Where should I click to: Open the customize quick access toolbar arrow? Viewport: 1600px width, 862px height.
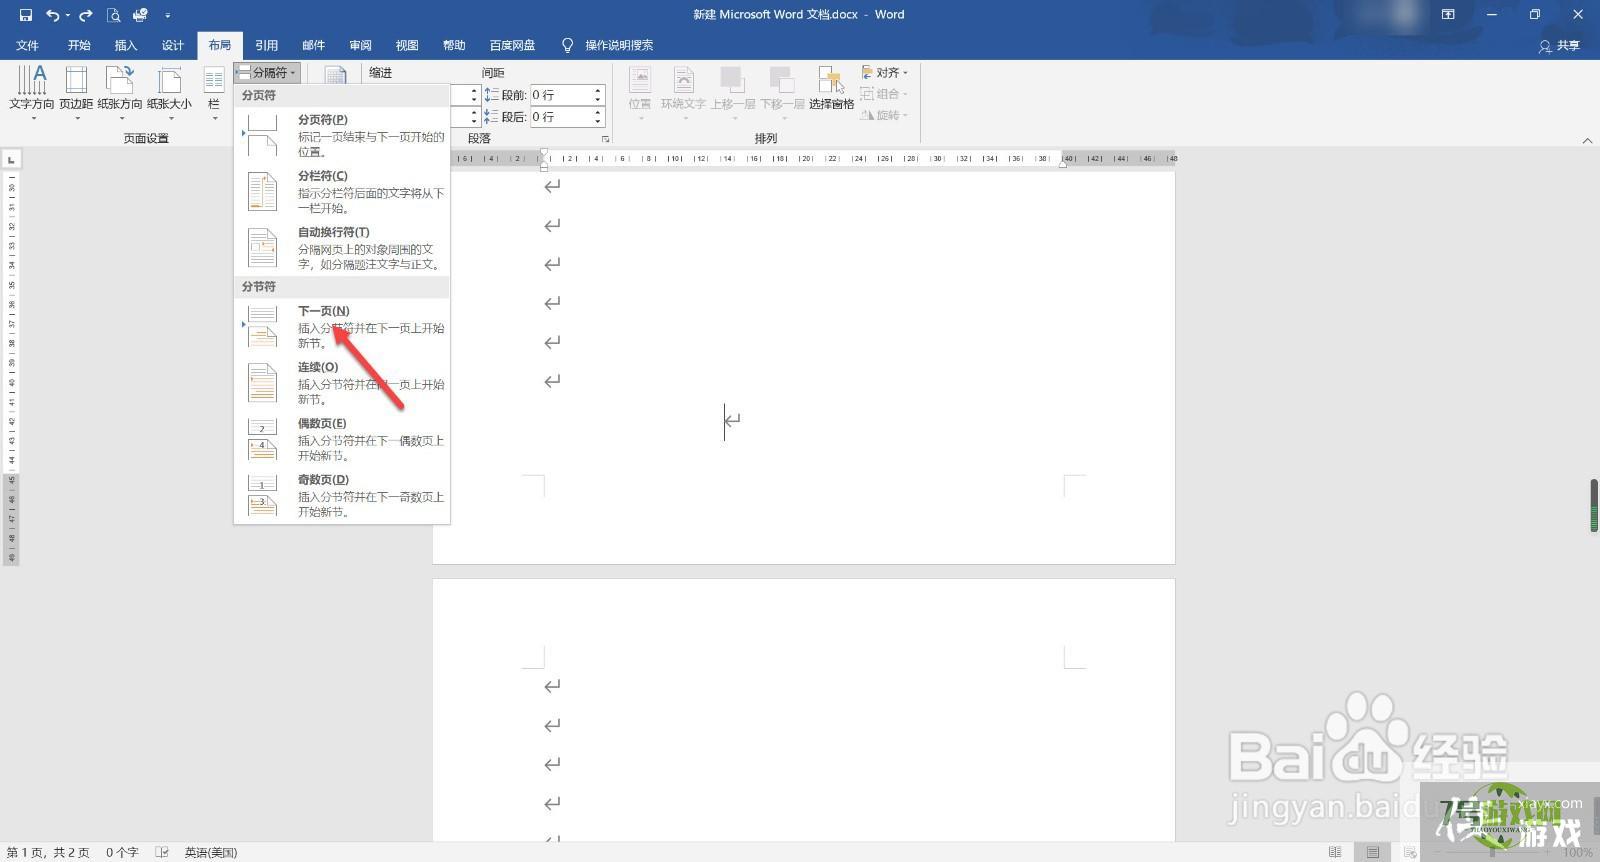167,15
